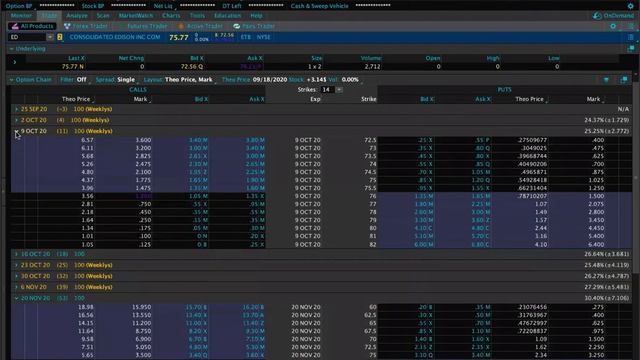Switch to the MarketWatch tab
The height and width of the screenshot is (360, 640).
click(136, 16)
